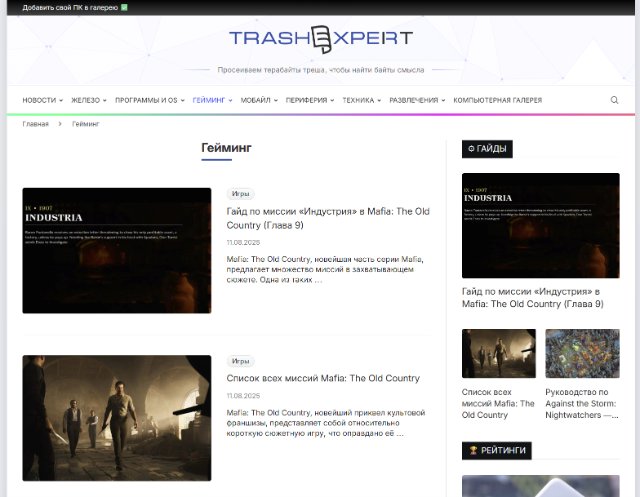Click the Рейтинги sidebar heading
This screenshot has height=497, width=640.
tap(497, 450)
